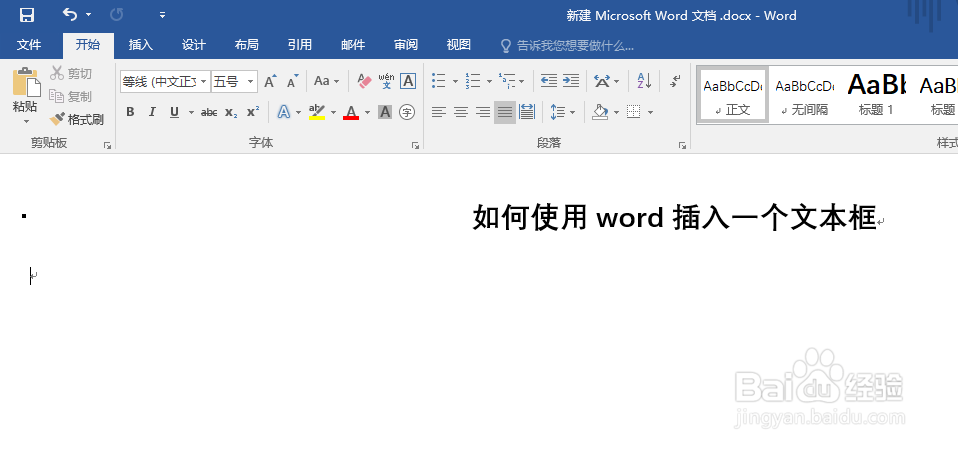Apply red font color

point(351,112)
